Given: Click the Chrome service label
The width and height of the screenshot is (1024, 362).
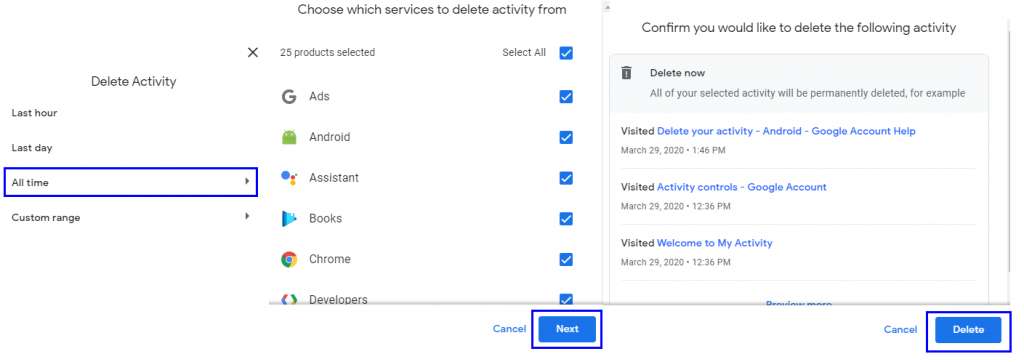Looking at the screenshot, I should click(330, 259).
